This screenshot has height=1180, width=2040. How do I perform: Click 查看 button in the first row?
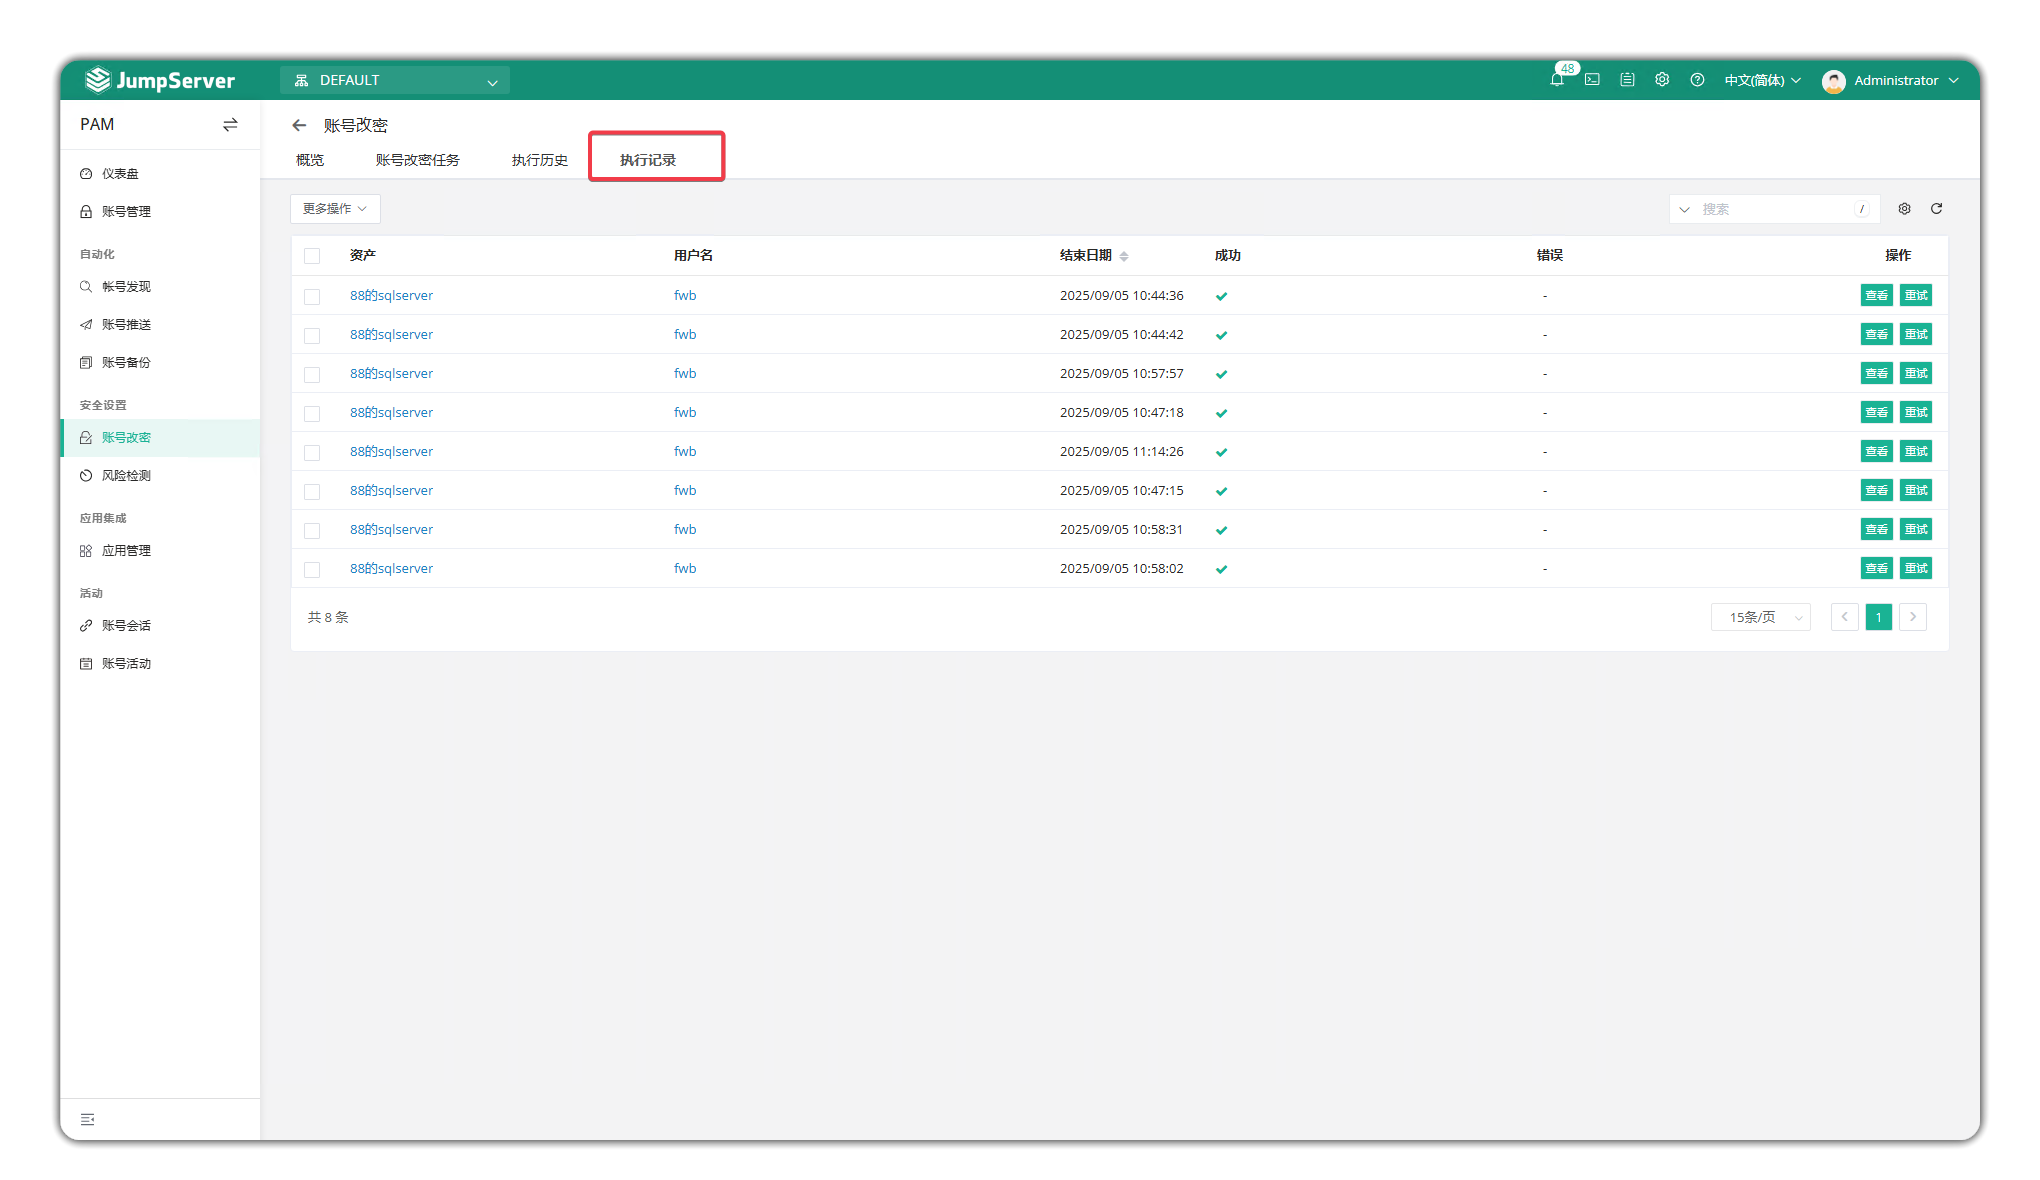click(1876, 296)
